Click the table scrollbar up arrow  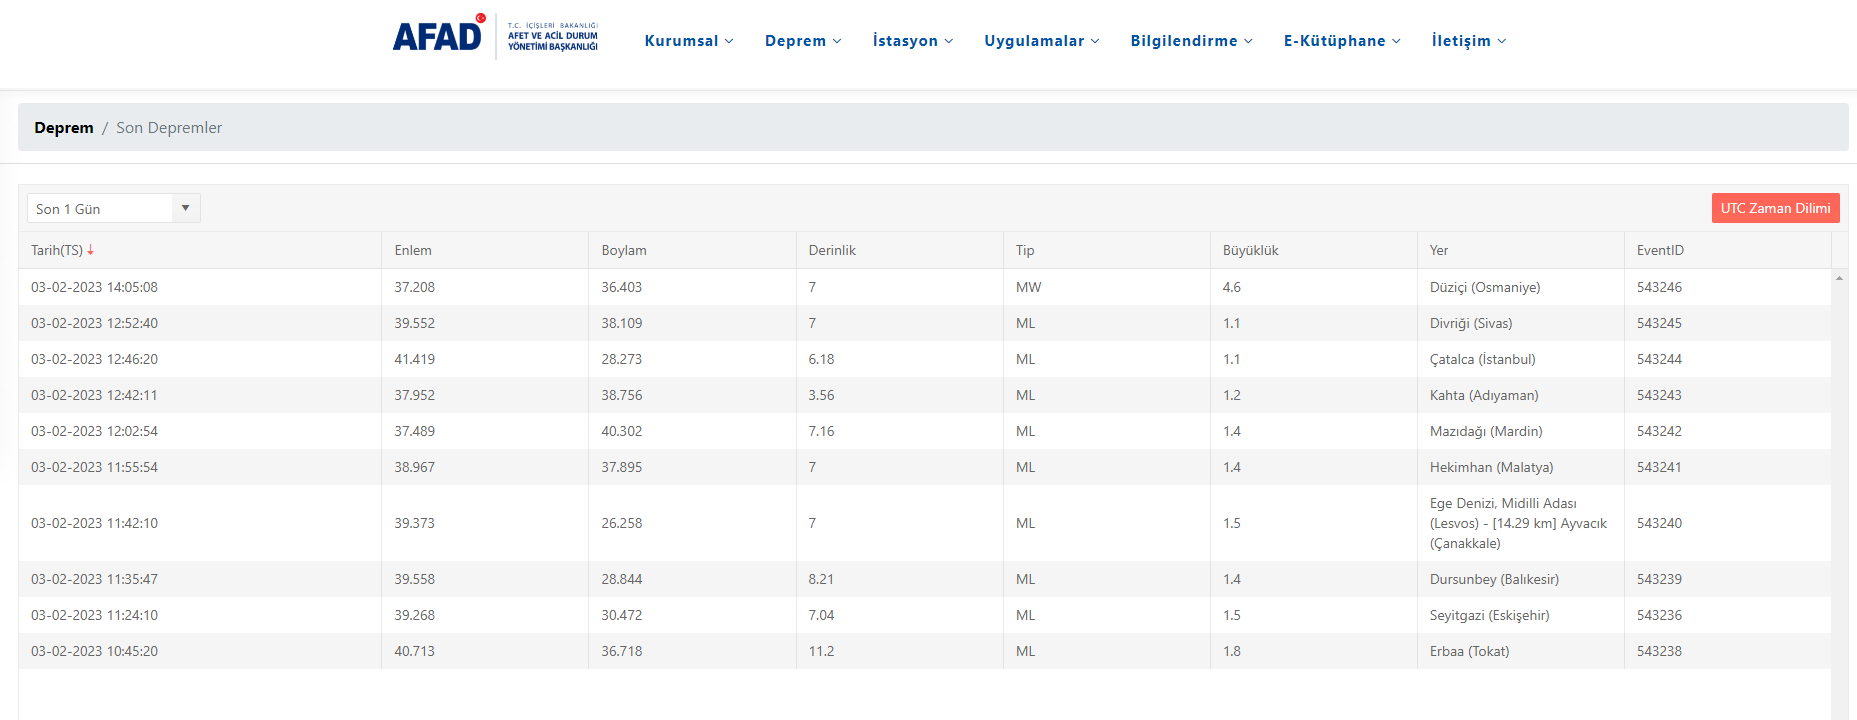pos(1839,278)
